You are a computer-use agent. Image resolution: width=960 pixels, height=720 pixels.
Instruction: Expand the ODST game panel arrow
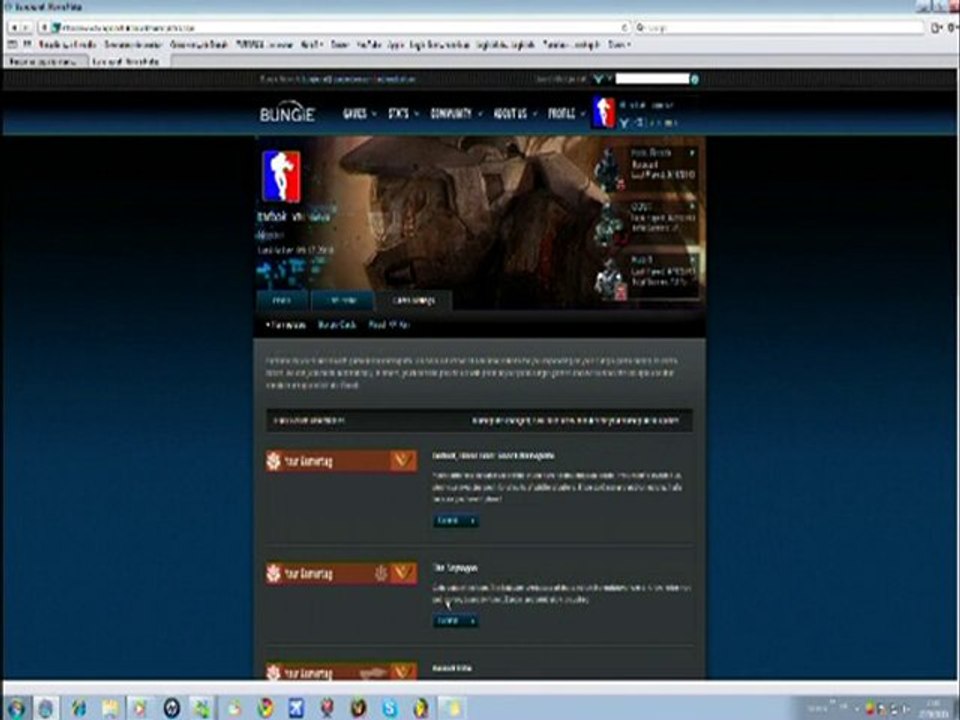(x=692, y=207)
